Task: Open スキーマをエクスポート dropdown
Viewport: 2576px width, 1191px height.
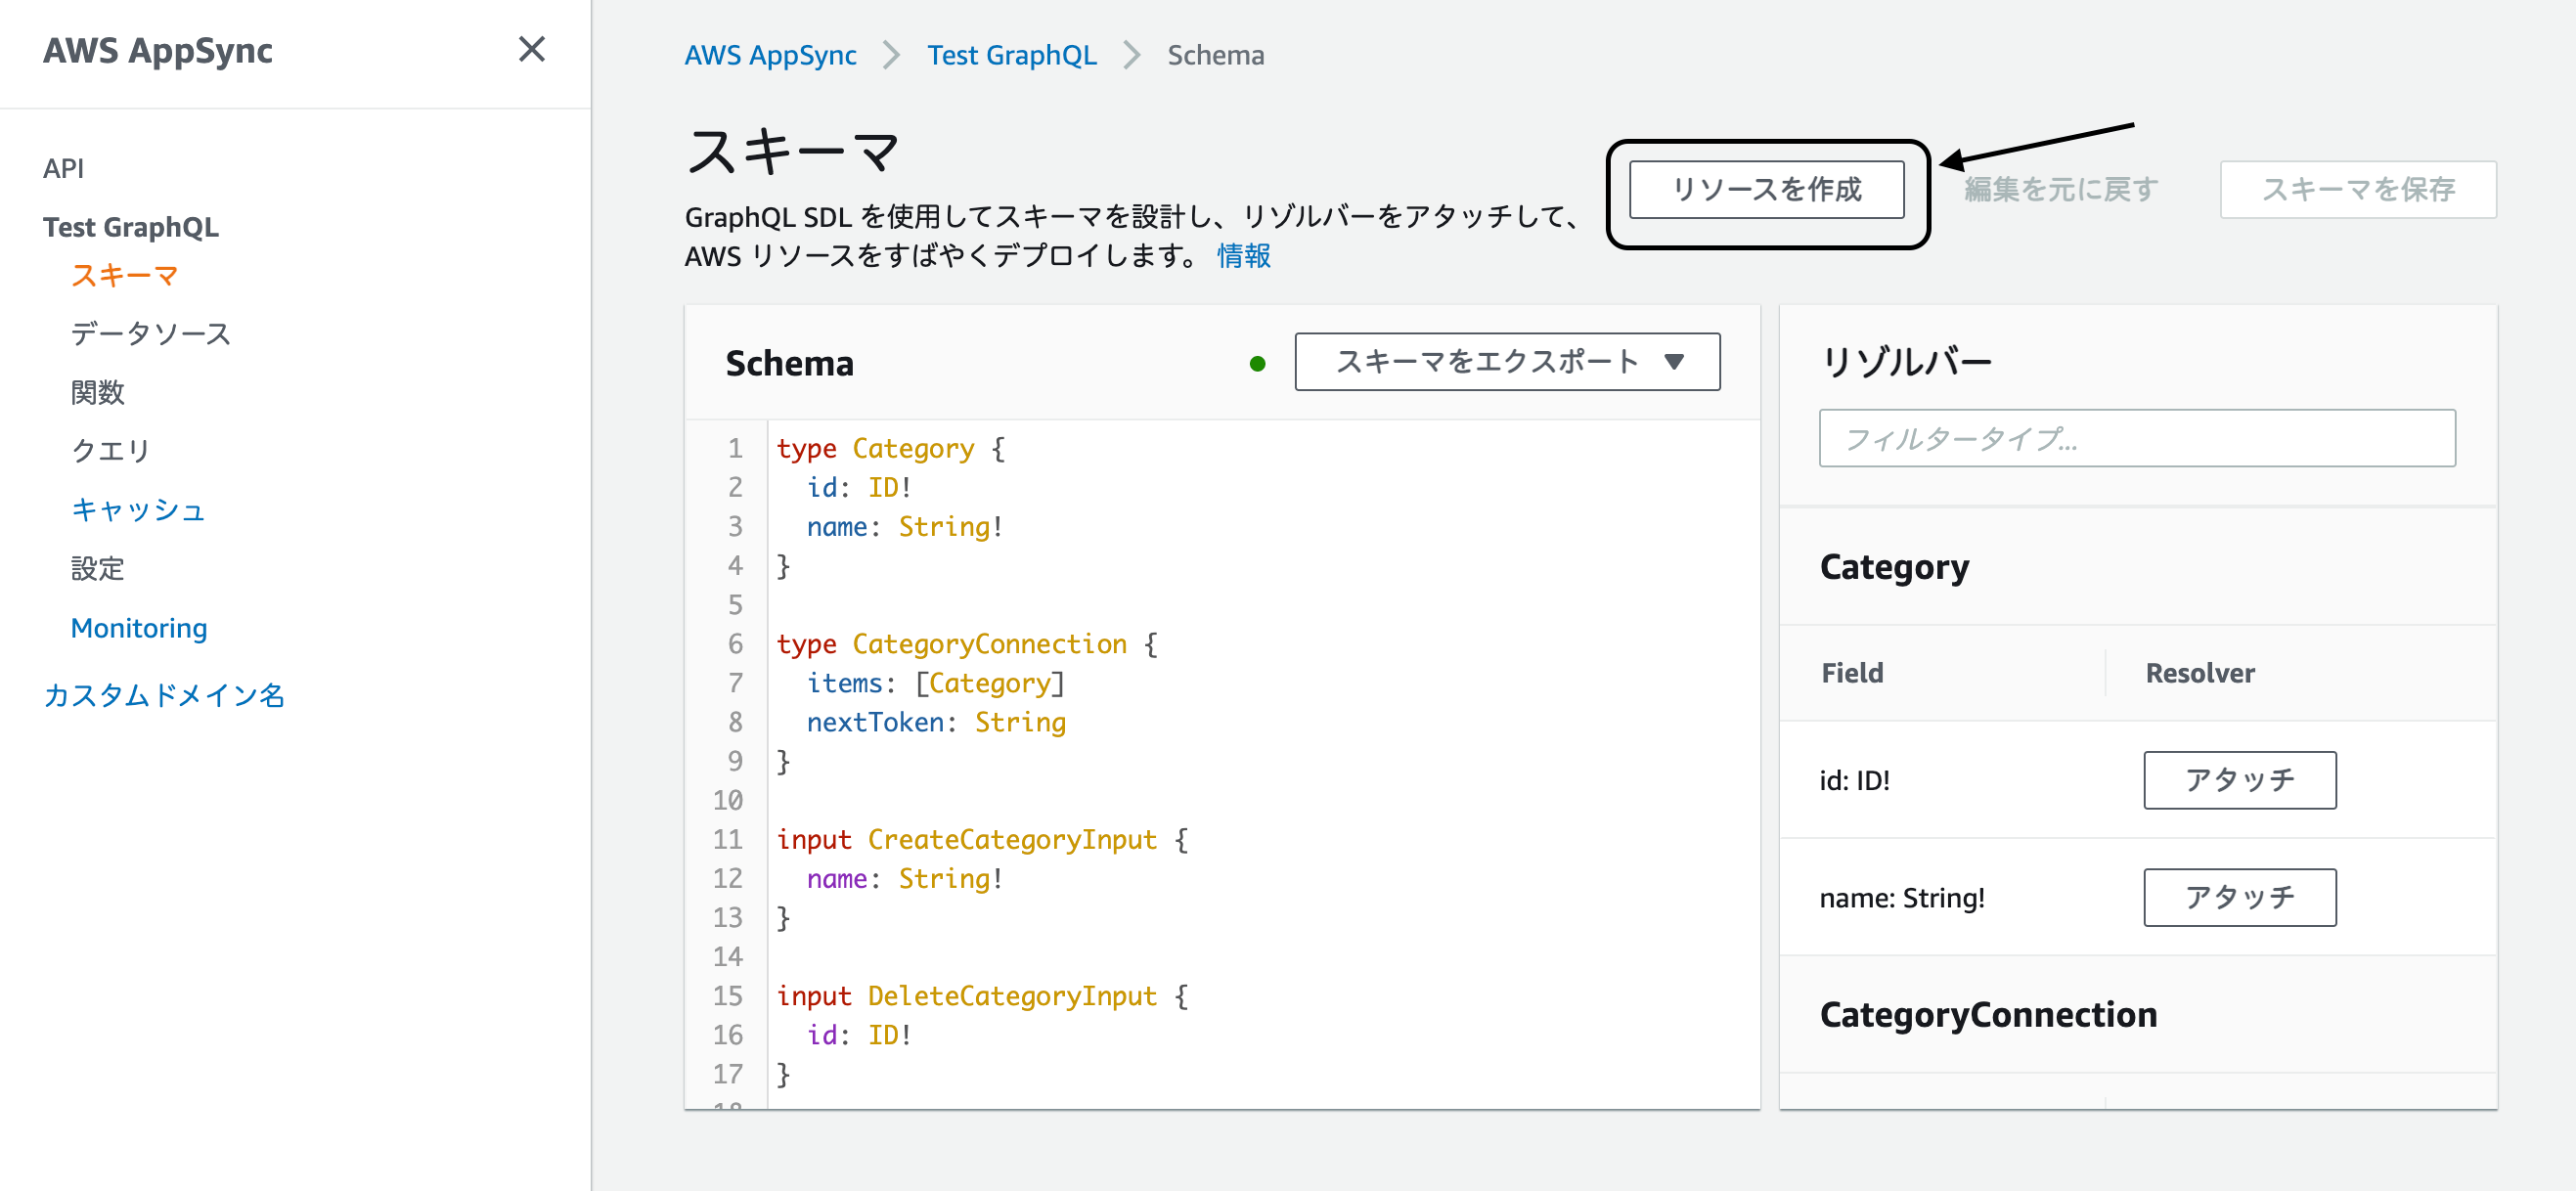Action: coord(1507,362)
